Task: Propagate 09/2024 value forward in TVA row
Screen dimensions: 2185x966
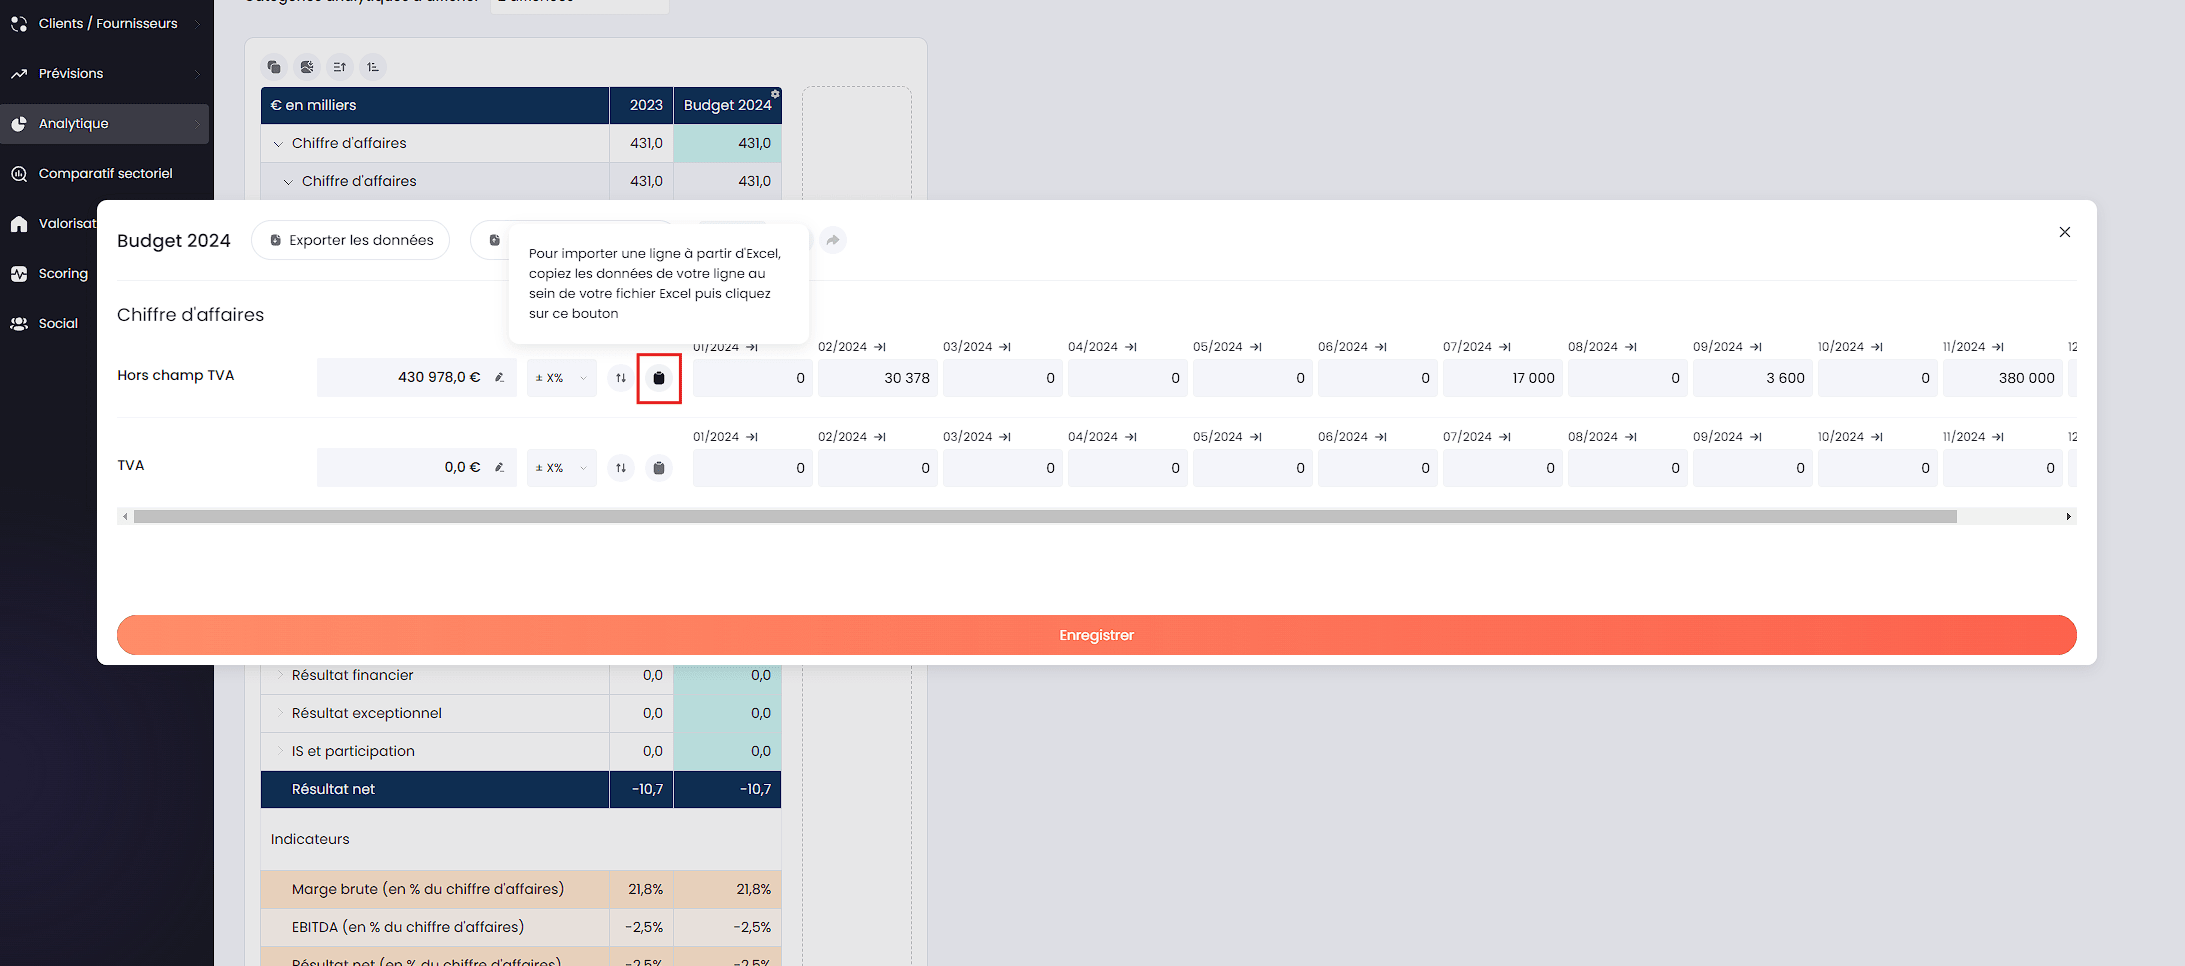Action: point(1756,437)
